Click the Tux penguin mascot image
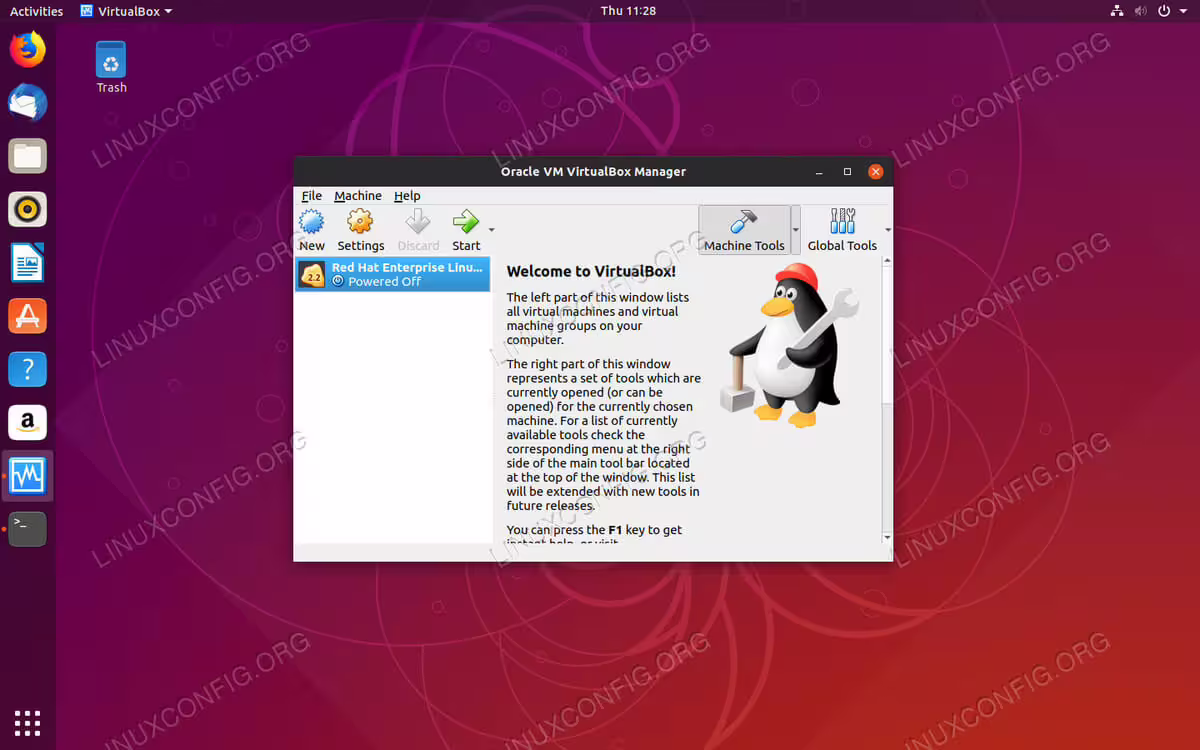 pyautogui.click(x=788, y=346)
